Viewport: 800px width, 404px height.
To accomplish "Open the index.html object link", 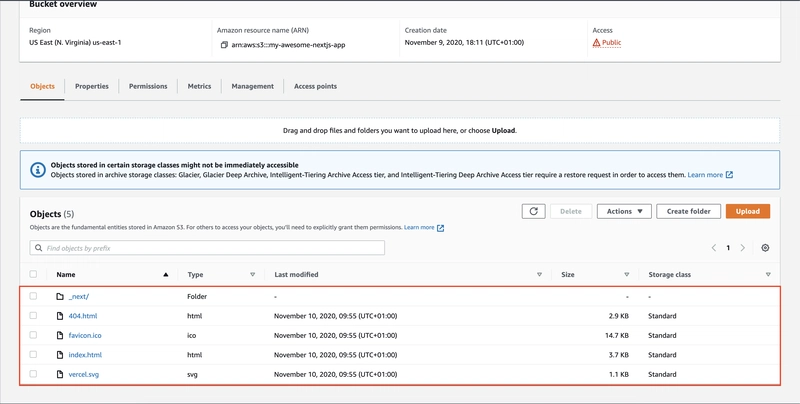I will click(85, 355).
